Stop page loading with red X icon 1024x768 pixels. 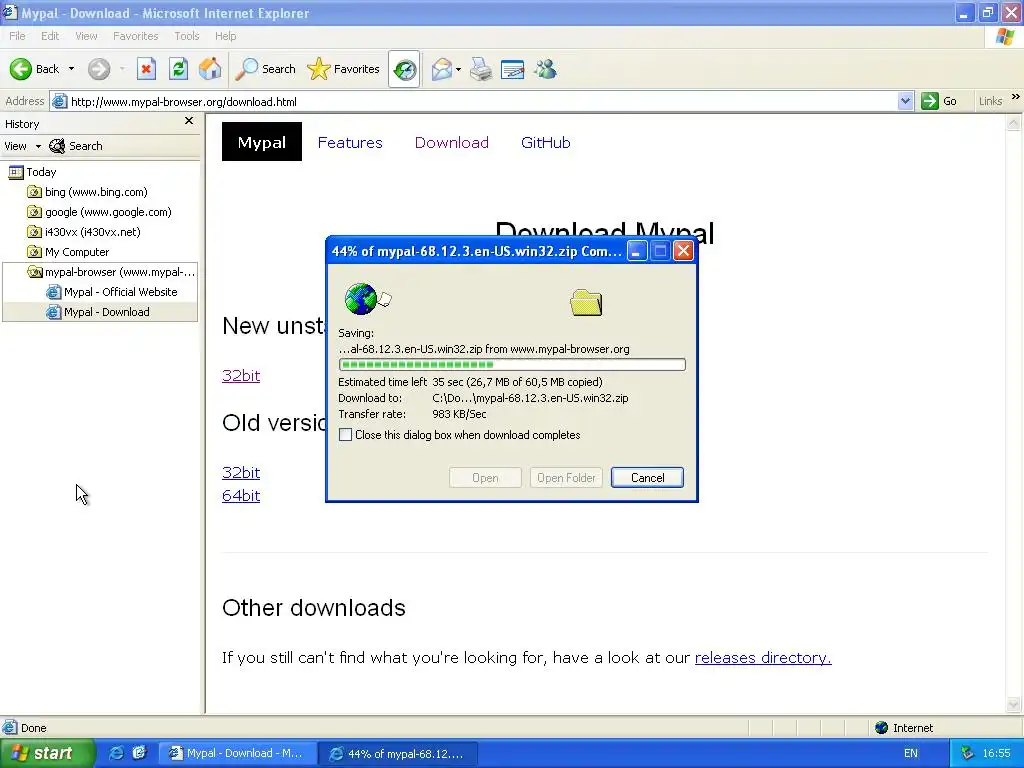[146, 69]
